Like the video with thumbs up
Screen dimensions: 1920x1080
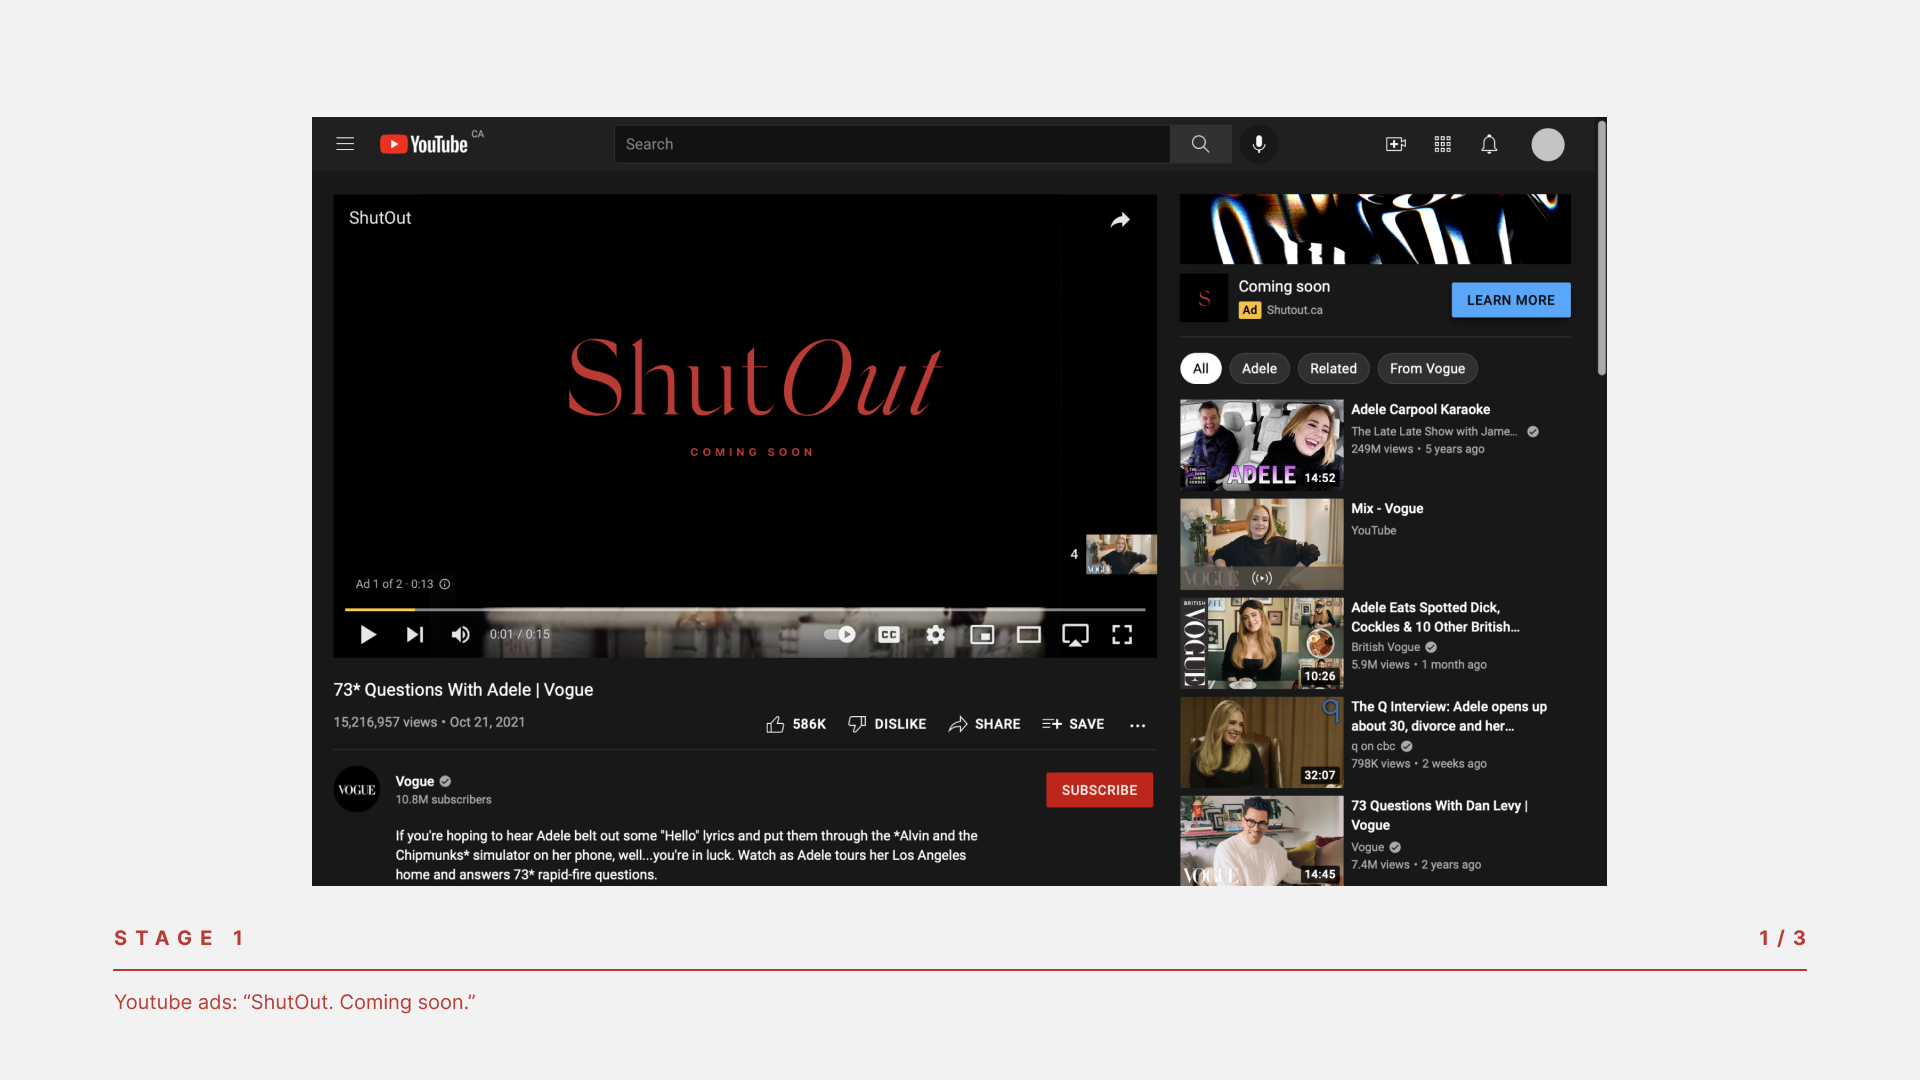coord(776,723)
